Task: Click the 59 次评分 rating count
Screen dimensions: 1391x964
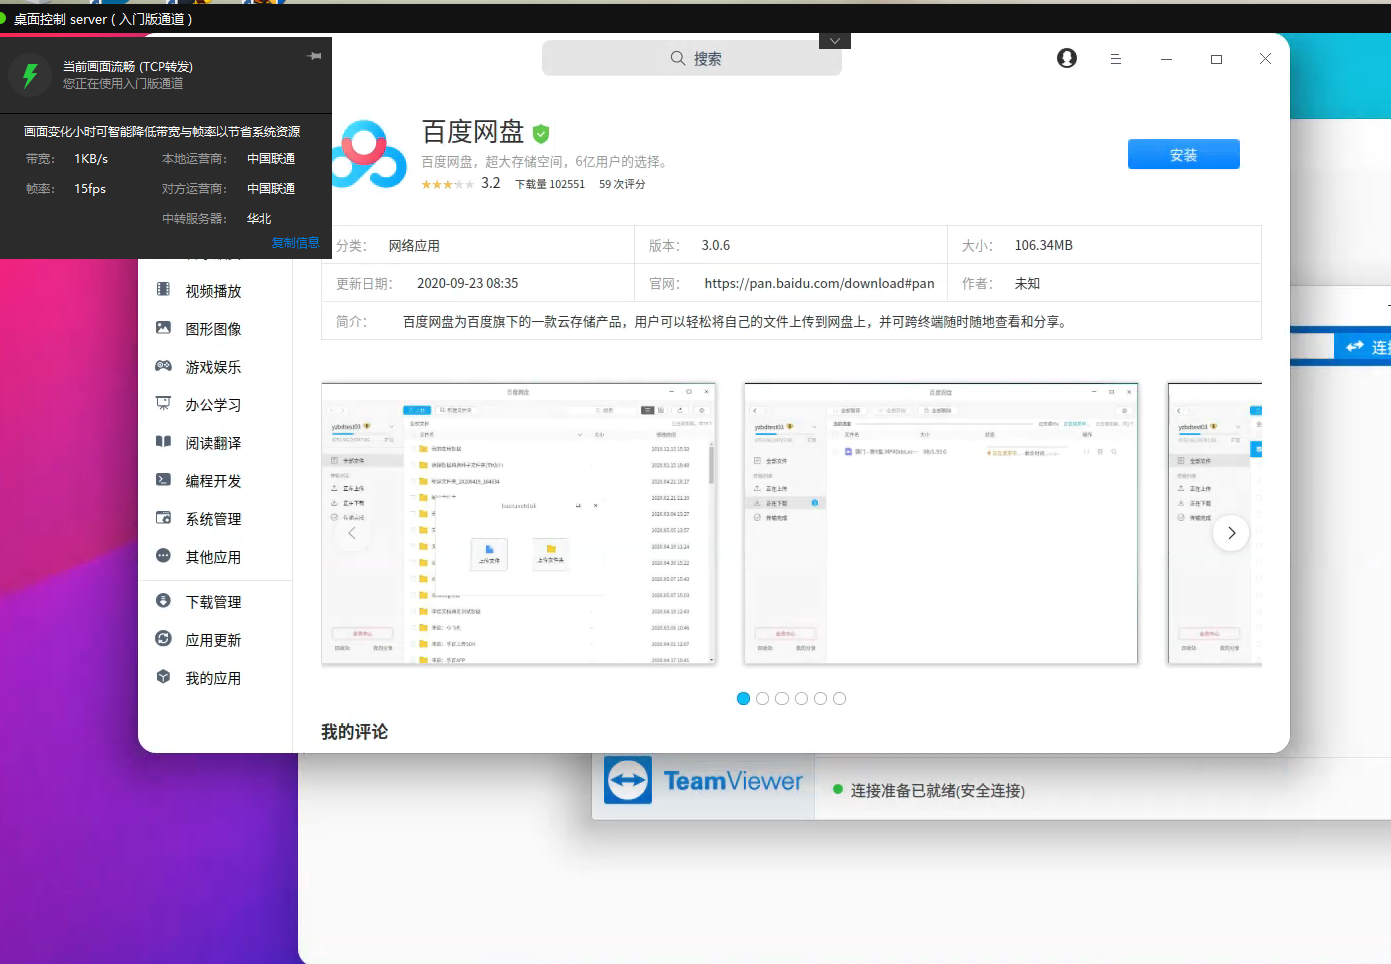Action: (622, 184)
